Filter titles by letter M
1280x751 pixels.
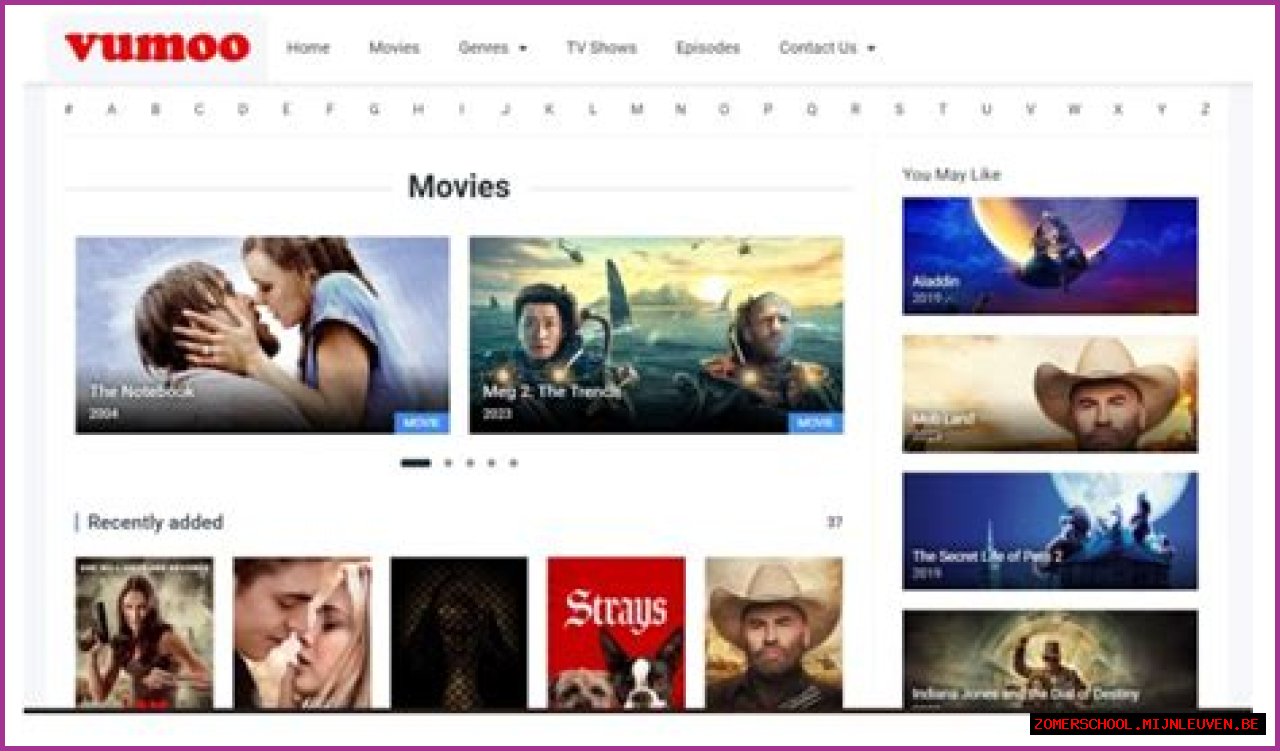coord(636,109)
